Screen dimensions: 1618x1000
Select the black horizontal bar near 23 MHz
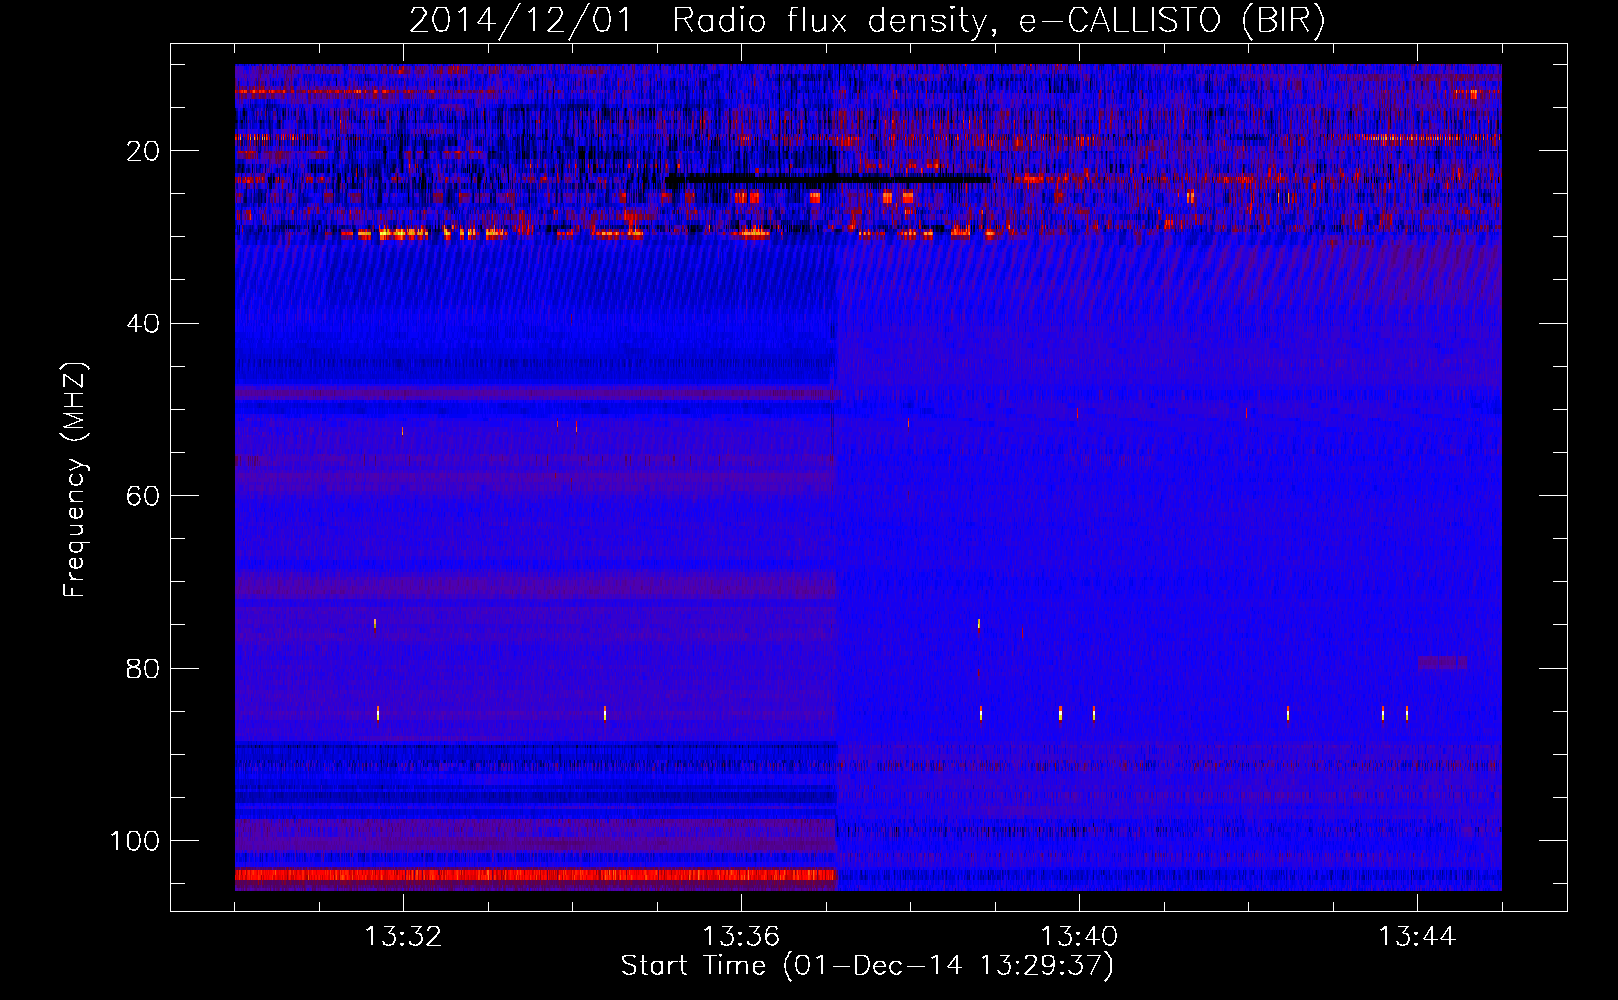point(828,180)
